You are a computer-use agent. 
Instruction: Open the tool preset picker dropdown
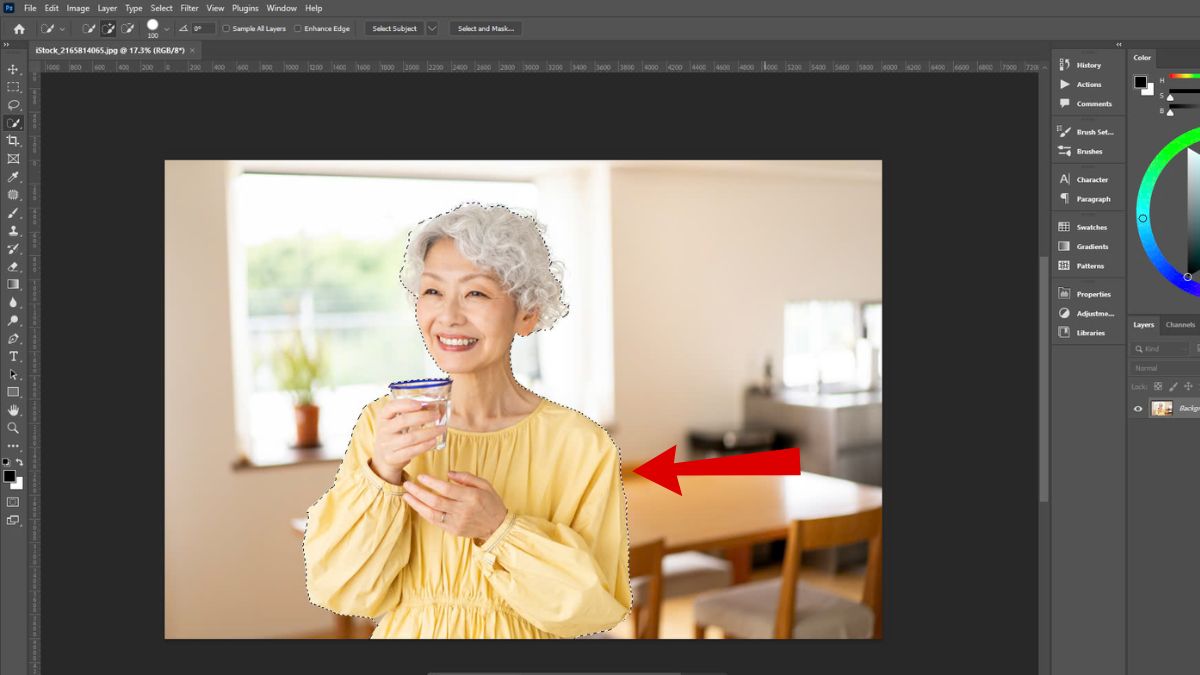pyautogui.click(x=61, y=29)
